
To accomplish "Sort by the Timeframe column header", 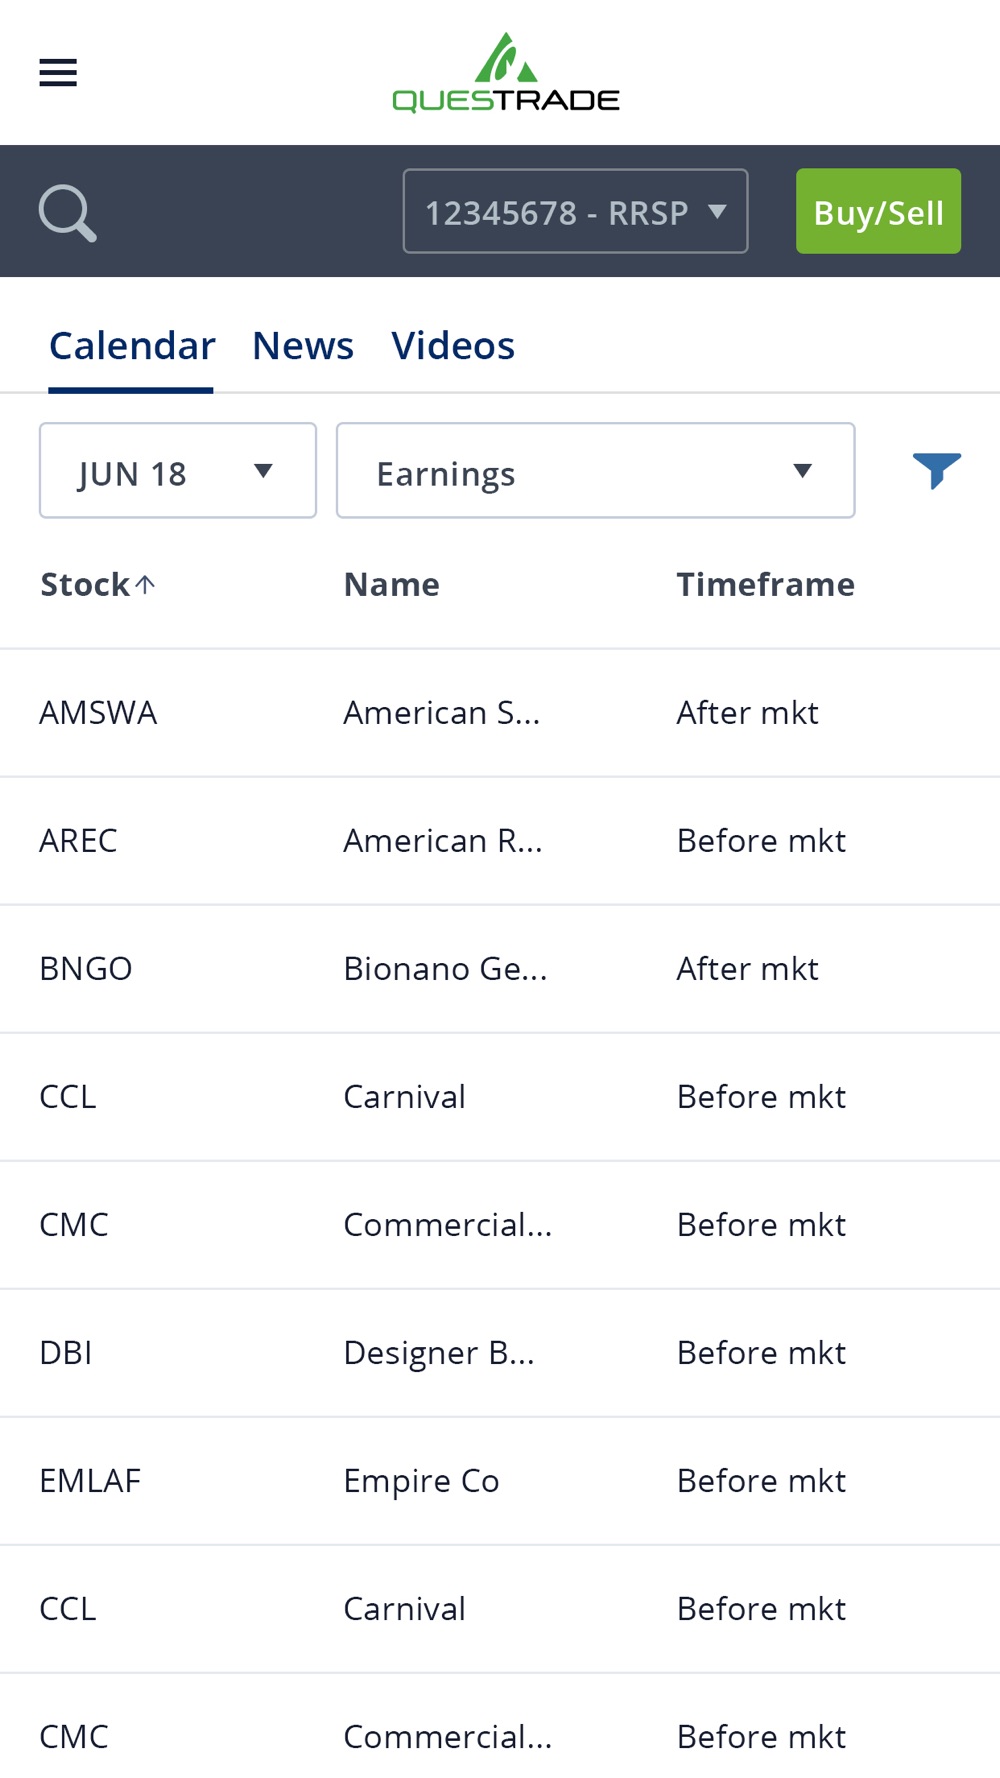I will click(x=765, y=585).
